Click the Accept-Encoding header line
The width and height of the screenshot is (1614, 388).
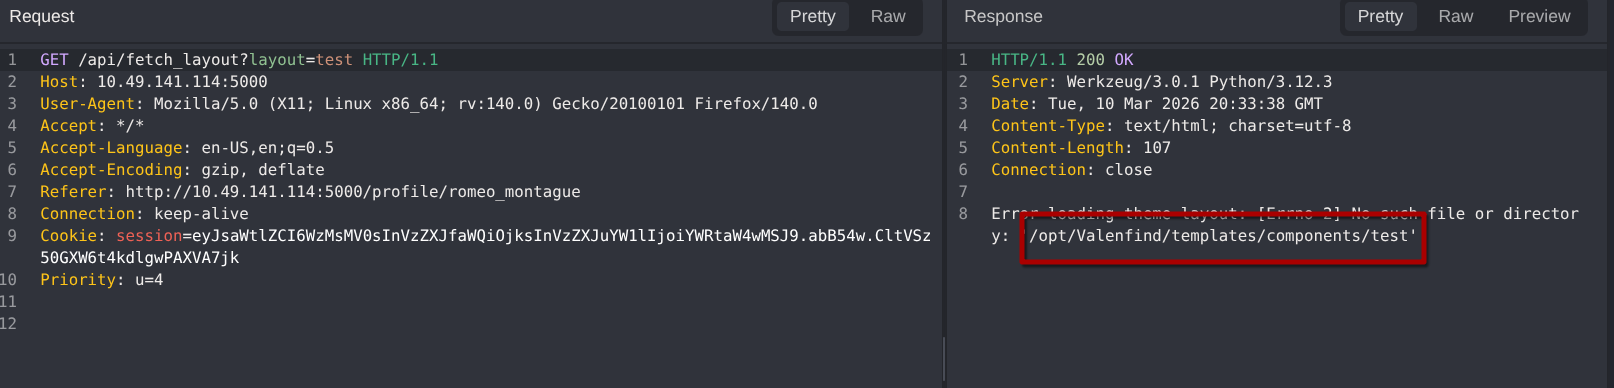182,170
